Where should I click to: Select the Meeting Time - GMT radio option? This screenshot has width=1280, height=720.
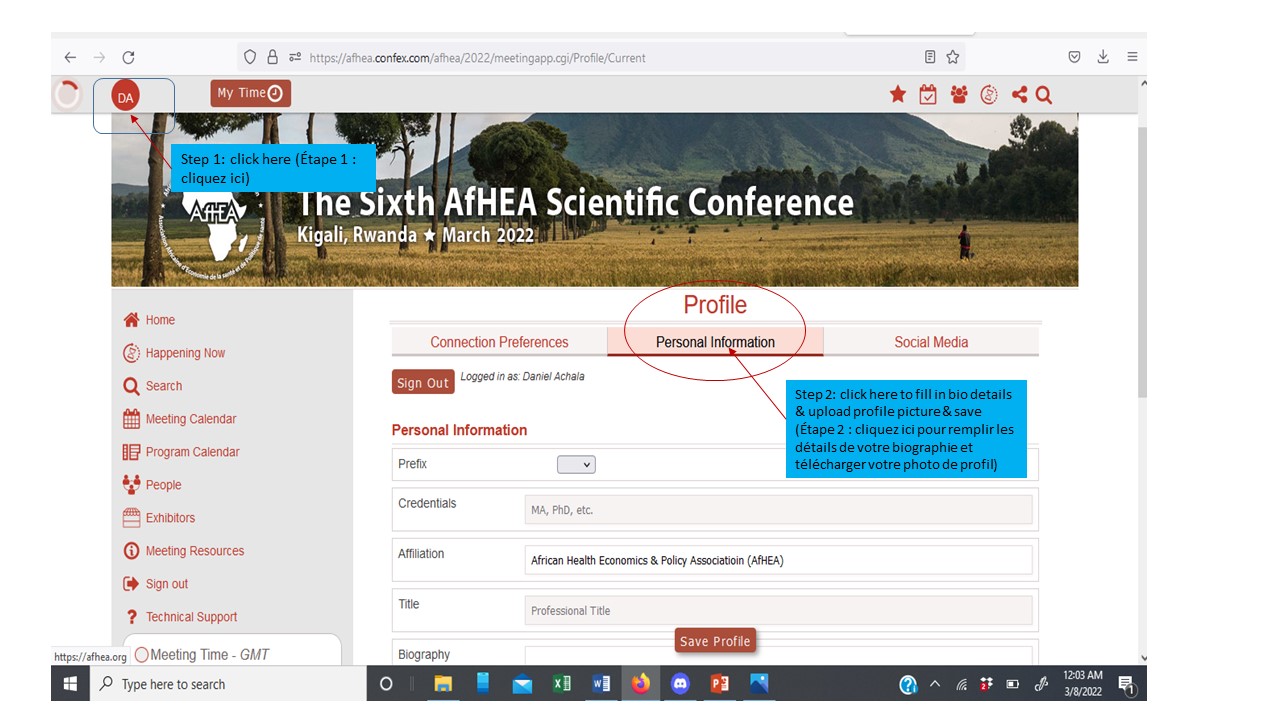point(141,655)
